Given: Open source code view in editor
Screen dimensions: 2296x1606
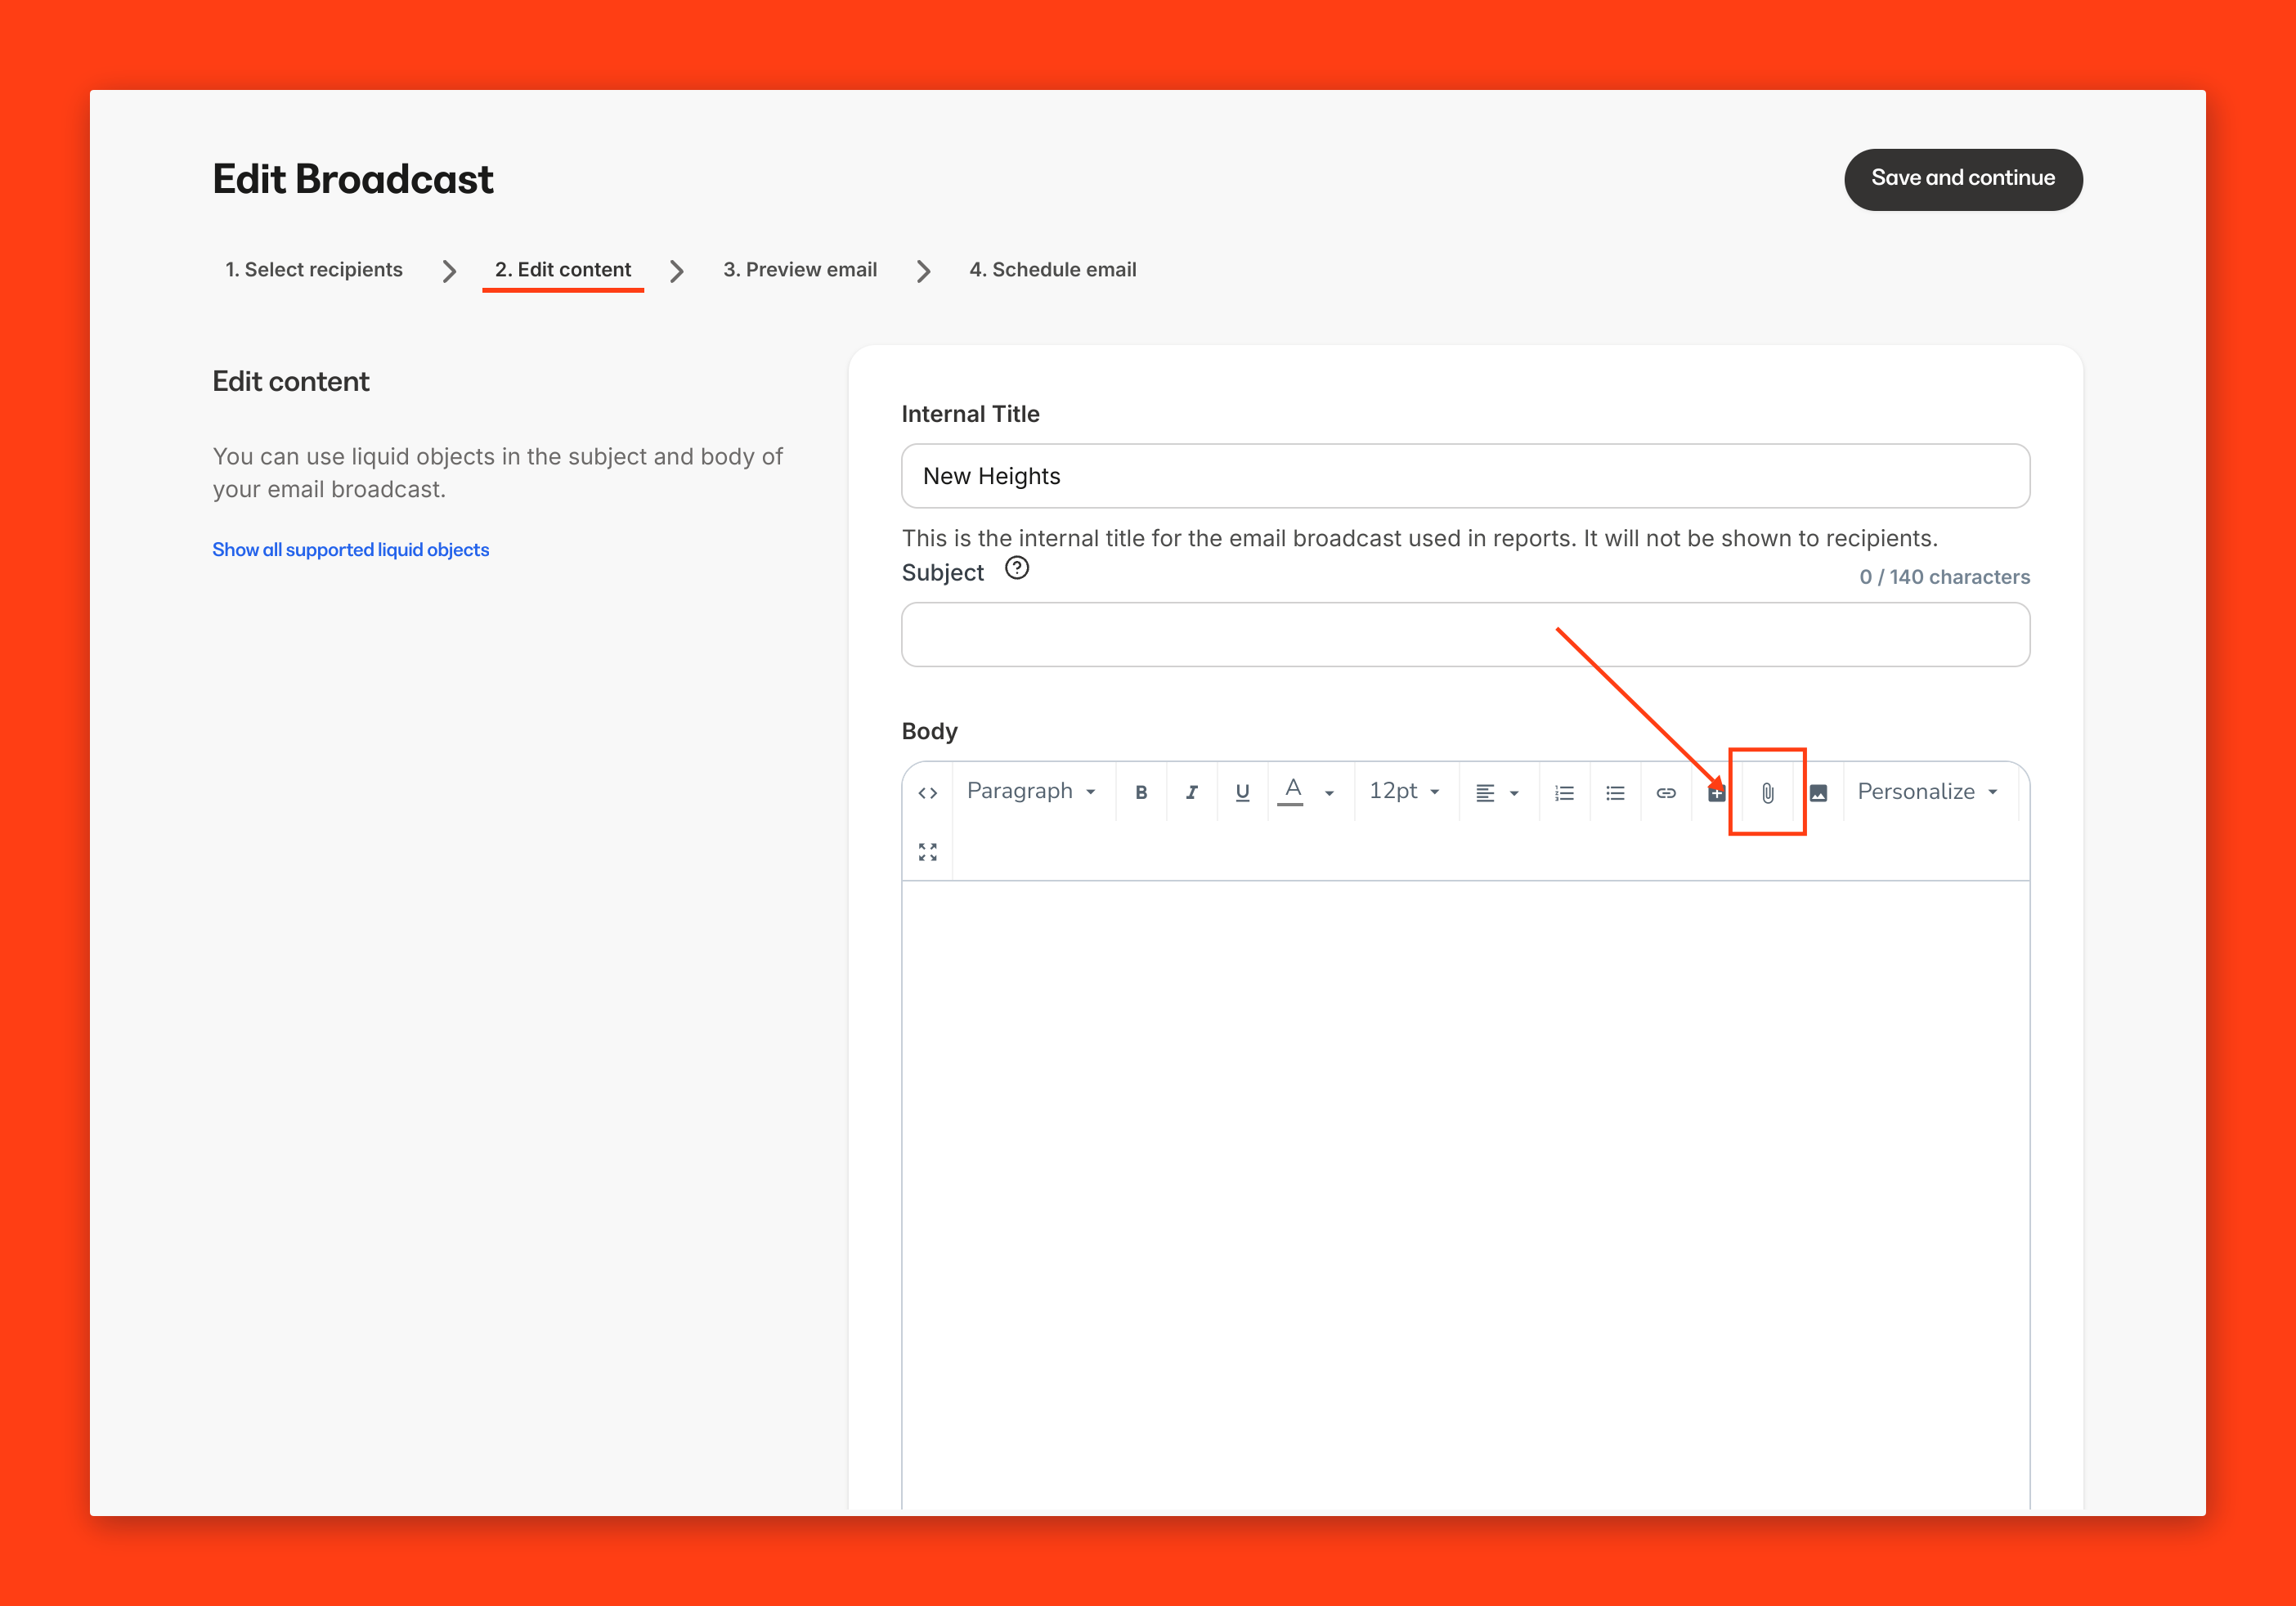Looking at the screenshot, I should [927, 793].
